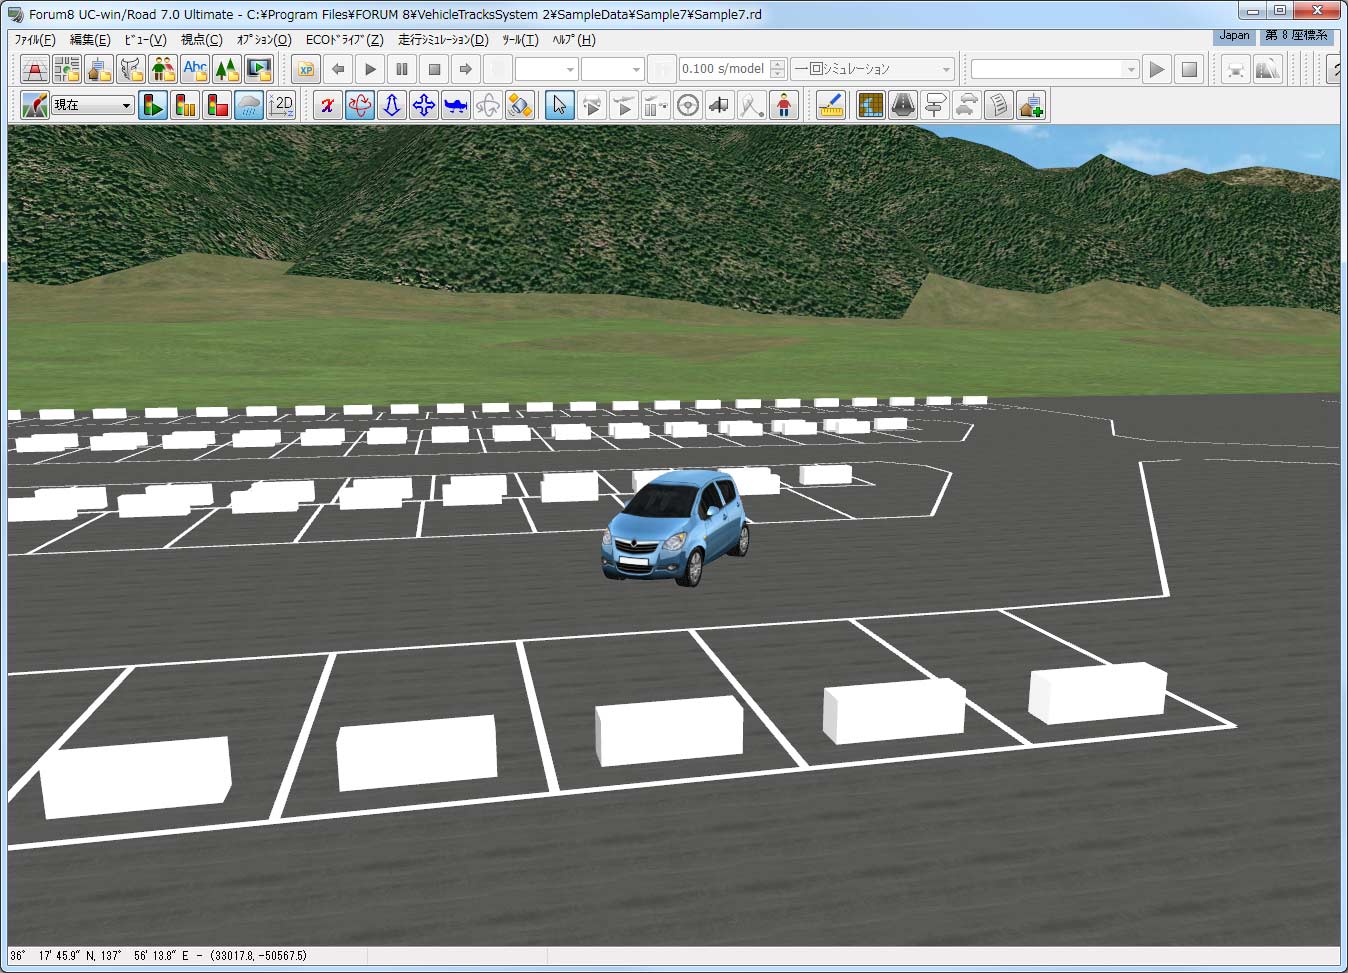Open the 走行シミュレーション(D) menu
This screenshot has width=1348, height=973.
tap(443, 40)
